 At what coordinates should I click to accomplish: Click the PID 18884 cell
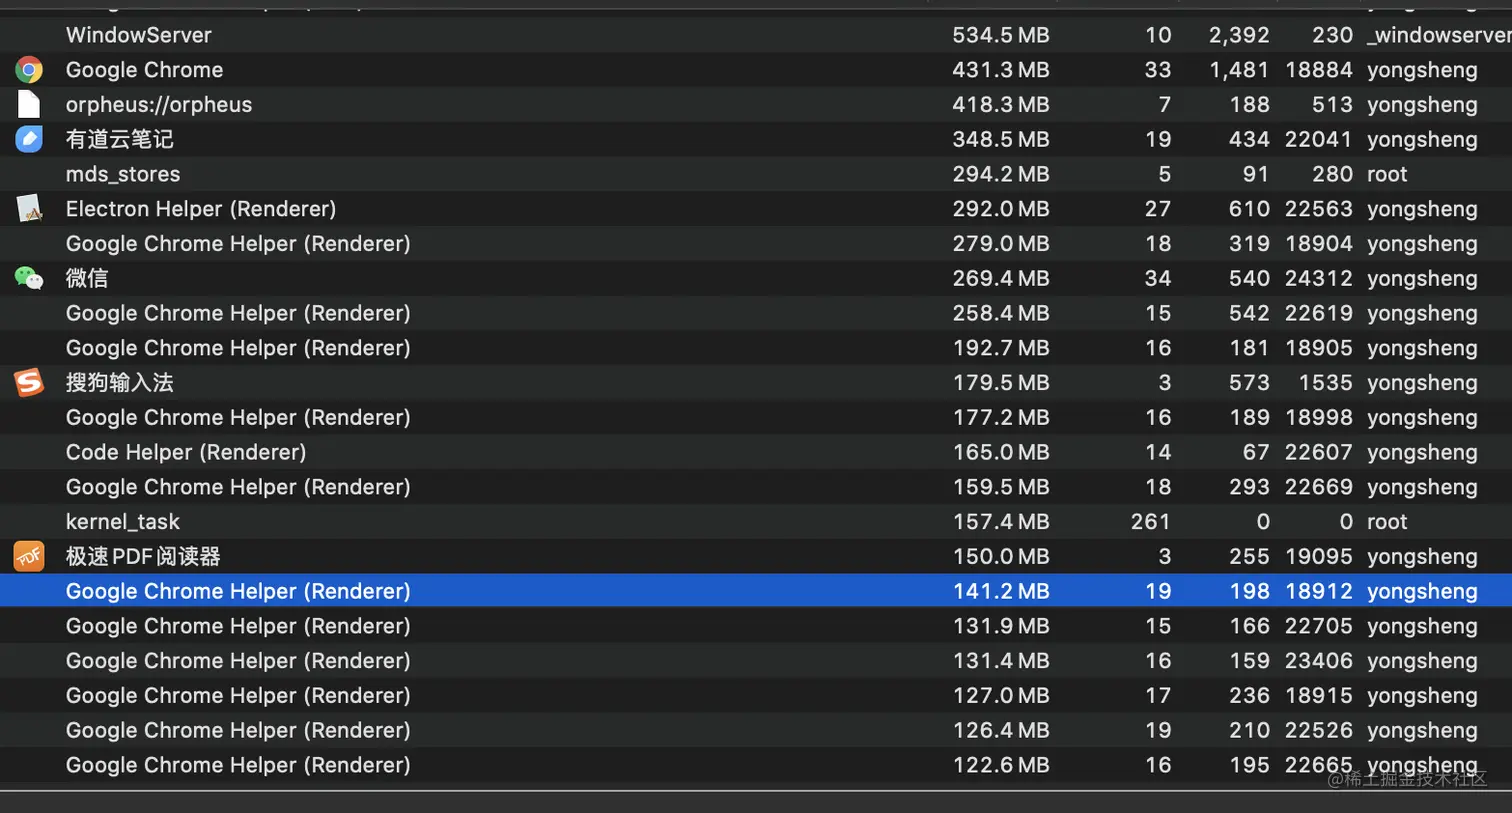1319,70
